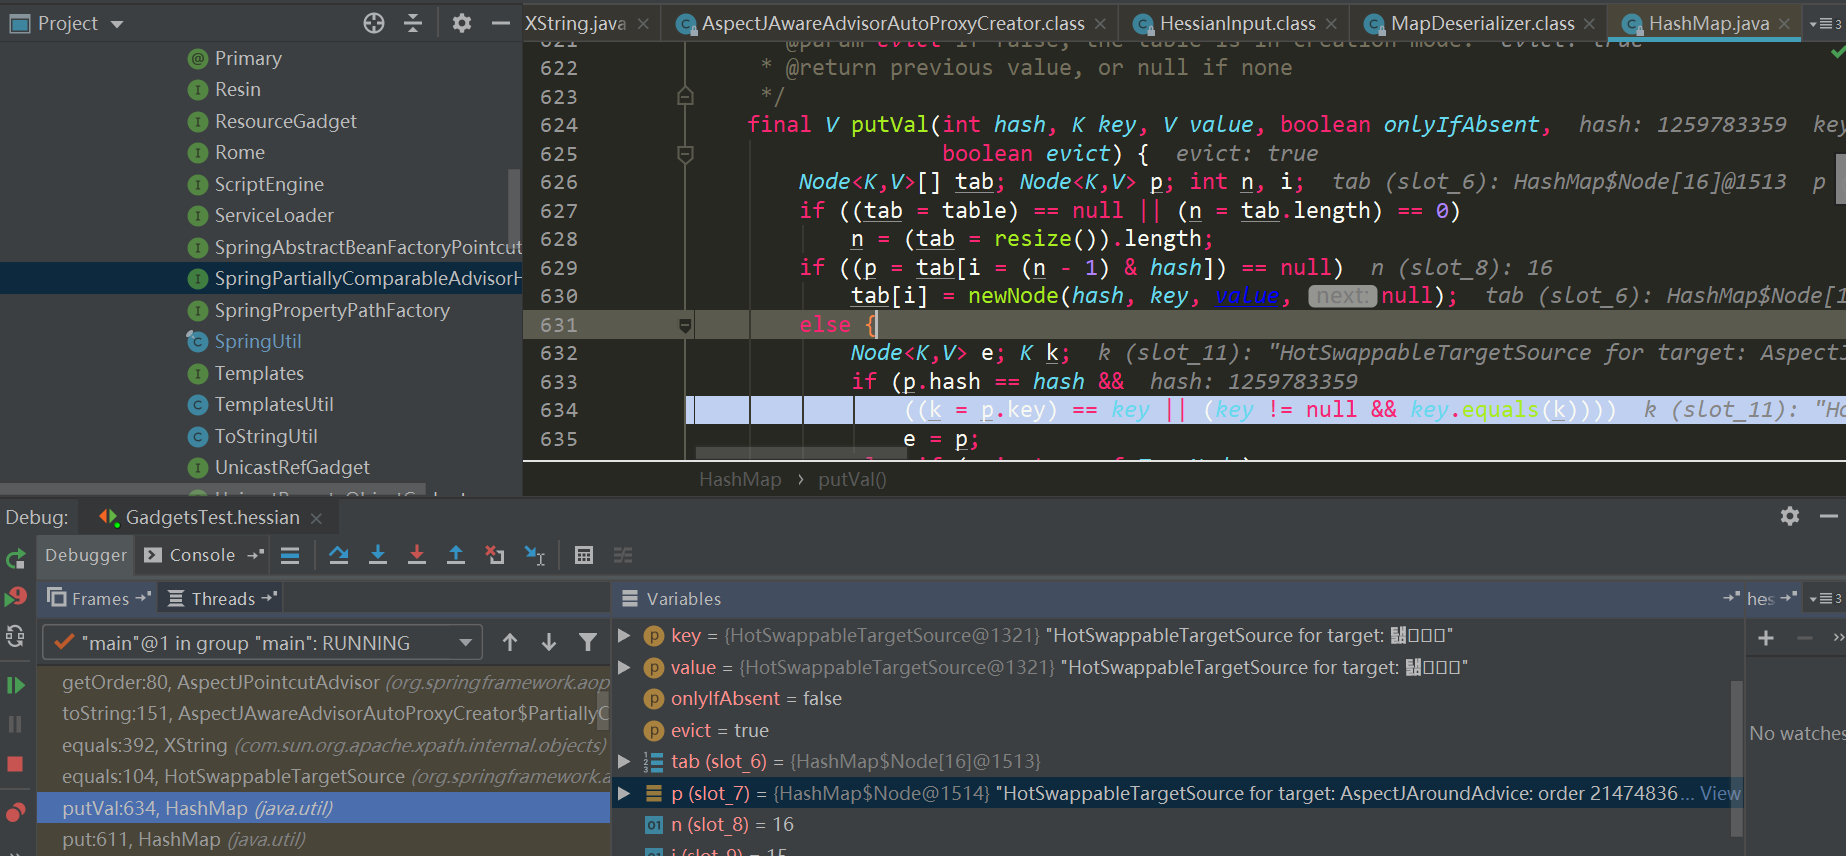Click the View link on p (slot_7)

(x=1719, y=794)
